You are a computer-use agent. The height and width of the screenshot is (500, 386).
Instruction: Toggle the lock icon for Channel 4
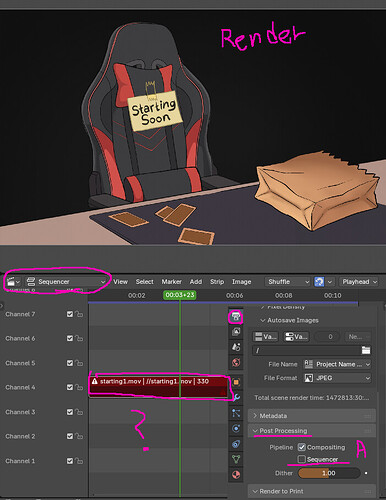[x=79, y=387]
